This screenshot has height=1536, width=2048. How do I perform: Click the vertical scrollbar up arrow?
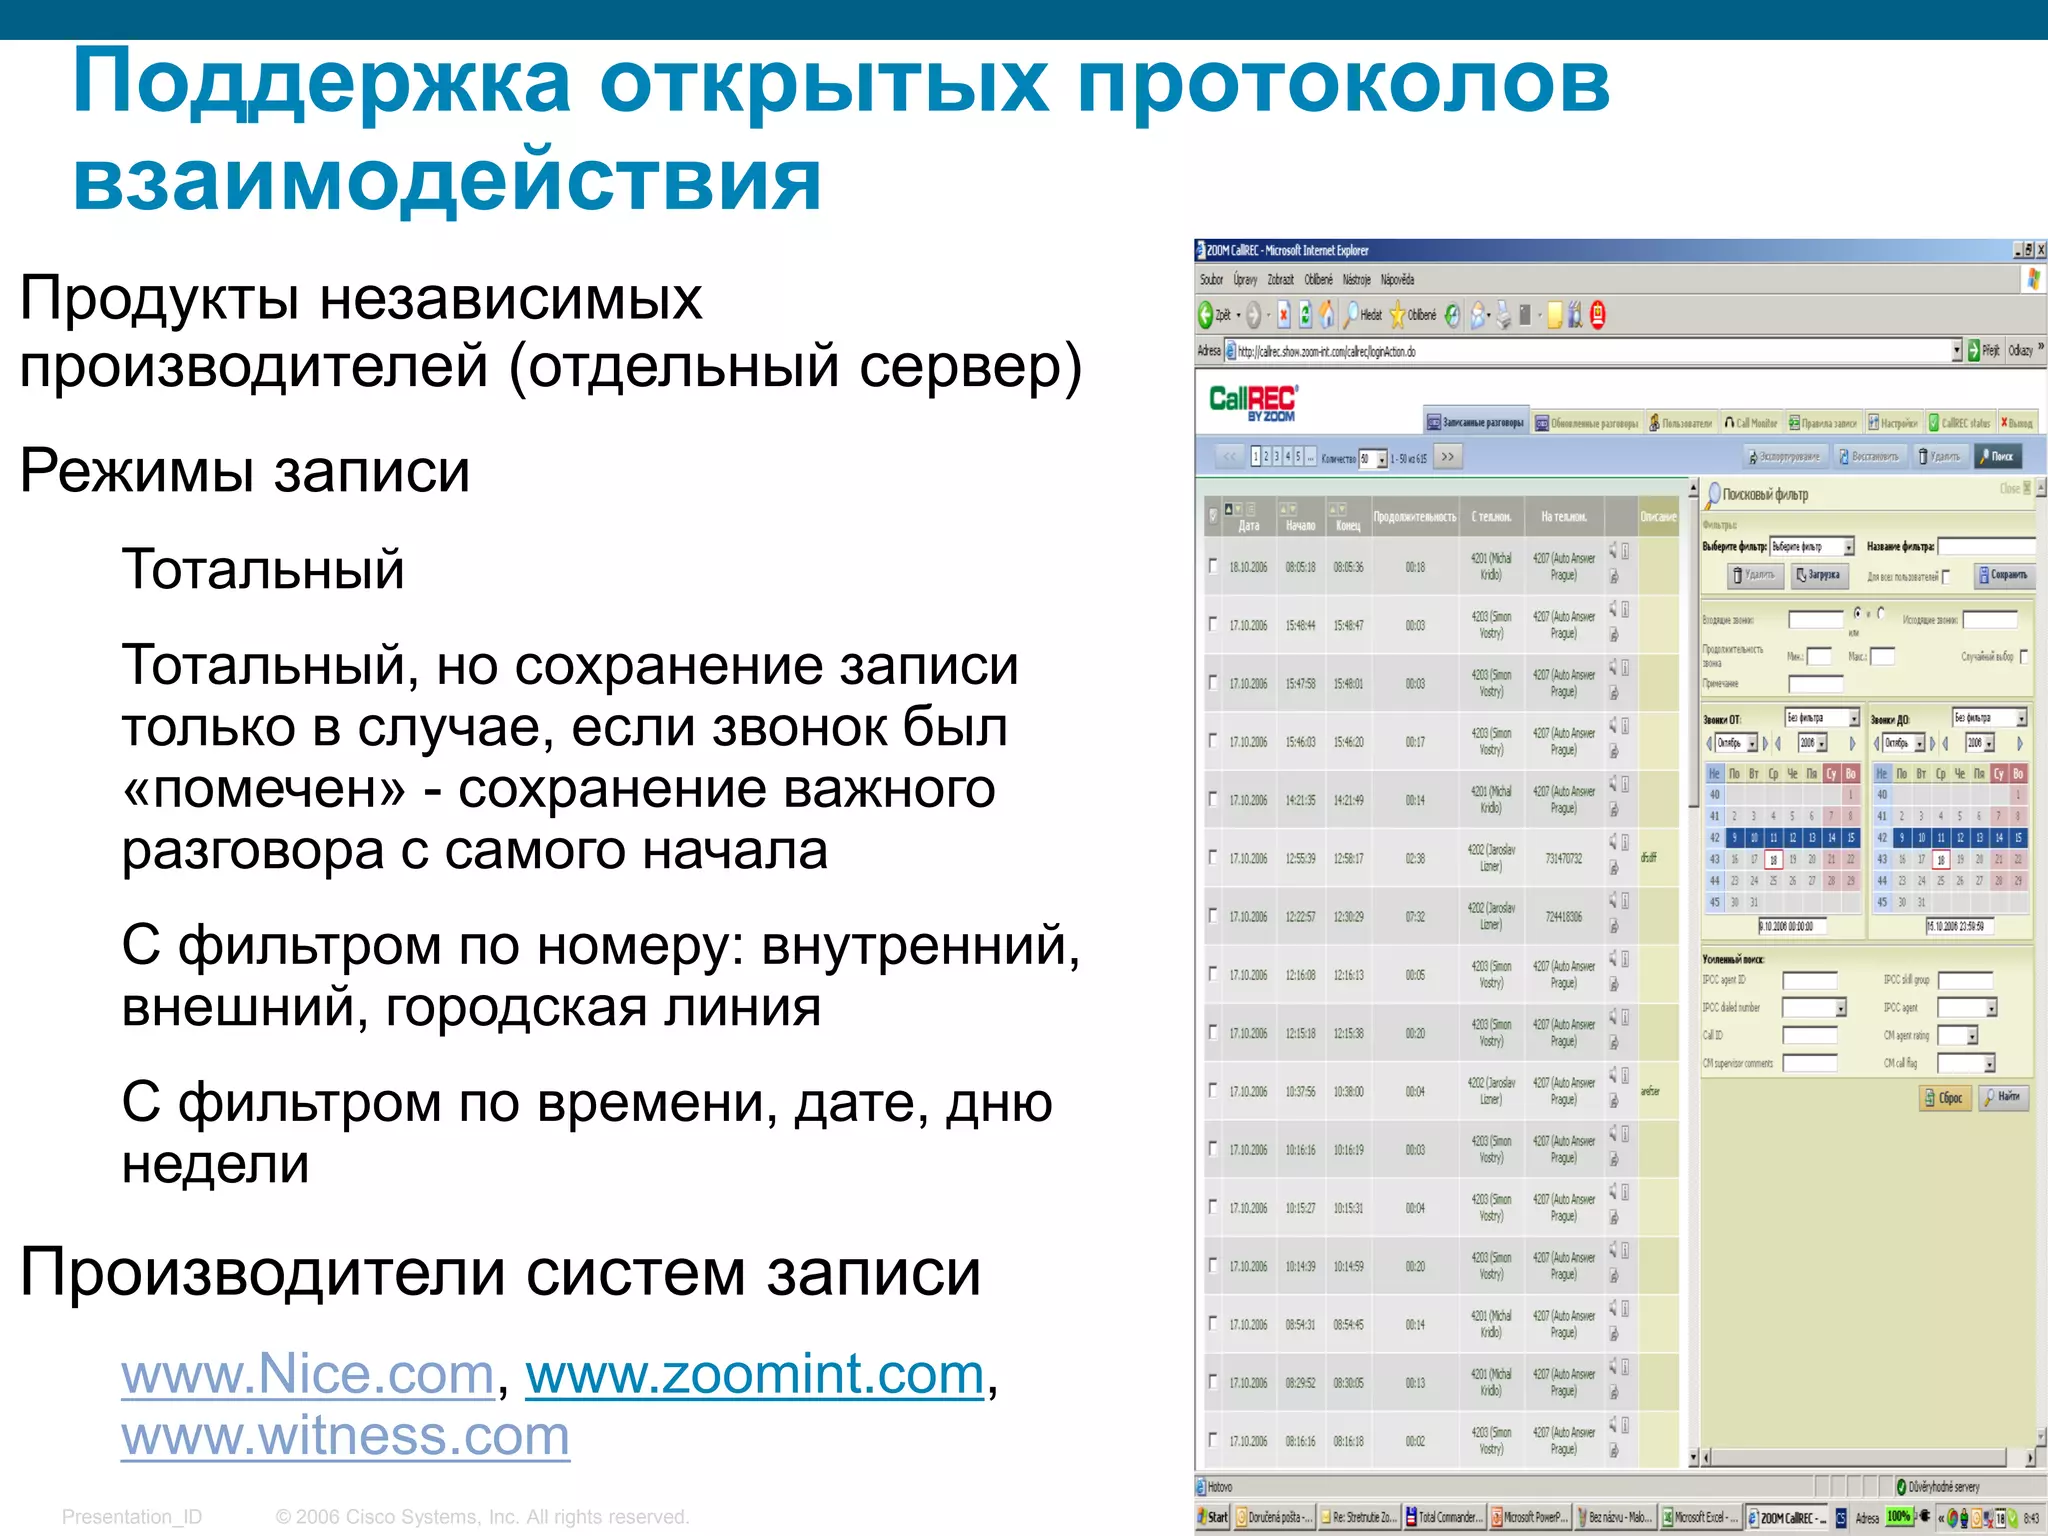click(1694, 489)
